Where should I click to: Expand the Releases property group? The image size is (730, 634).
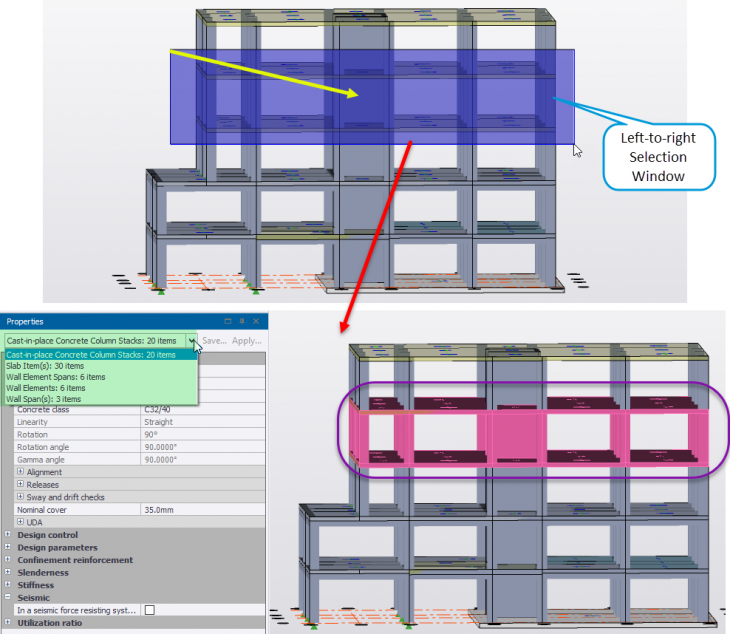pyautogui.click(x=21, y=485)
